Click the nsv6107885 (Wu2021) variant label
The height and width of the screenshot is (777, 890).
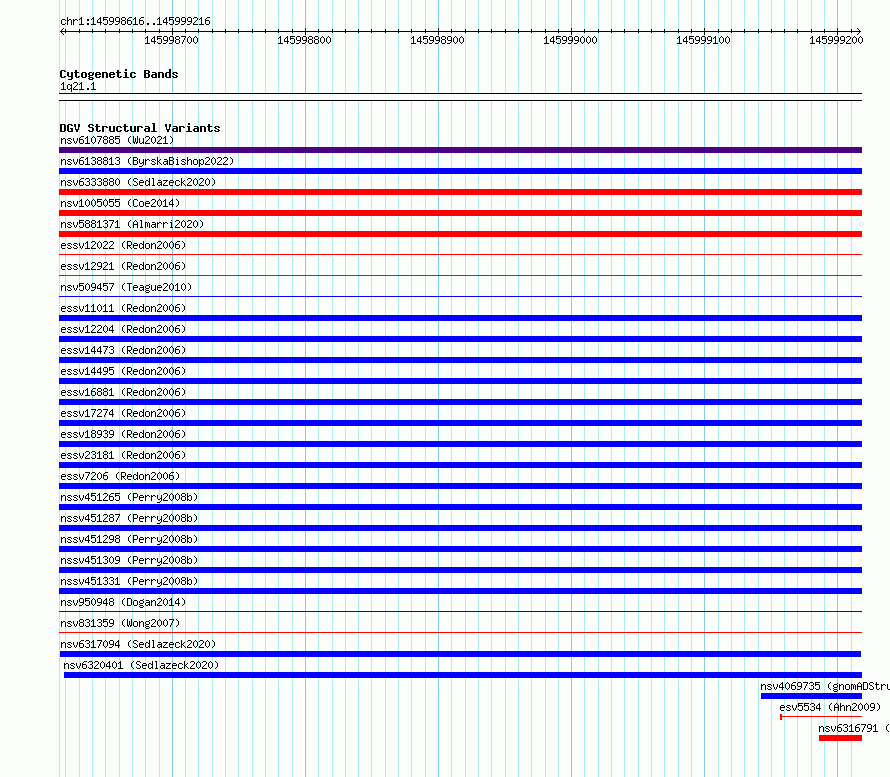tap(117, 140)
